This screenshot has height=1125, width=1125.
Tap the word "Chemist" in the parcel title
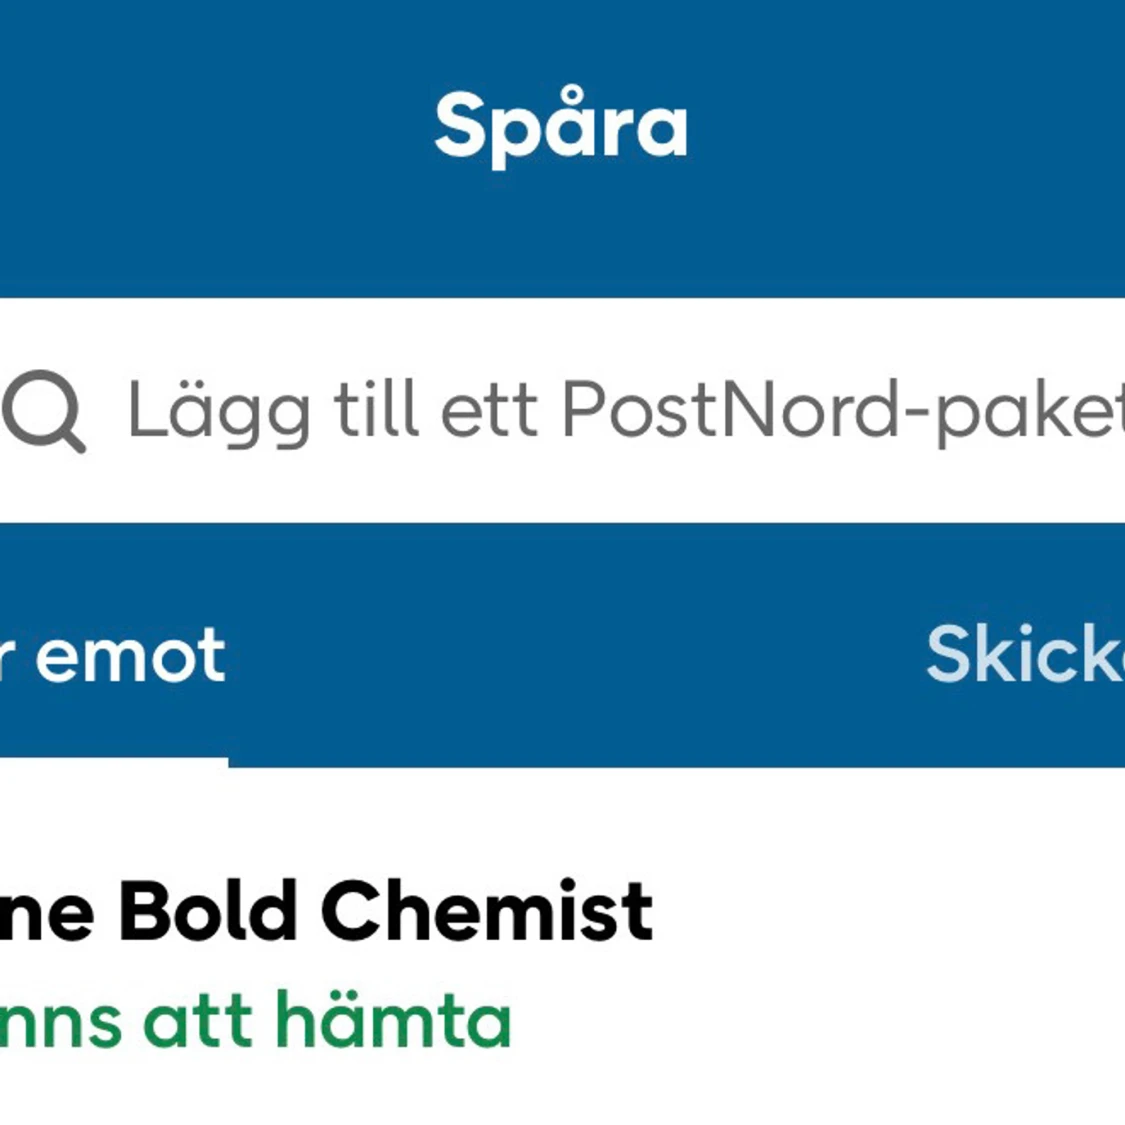point(486,912)
